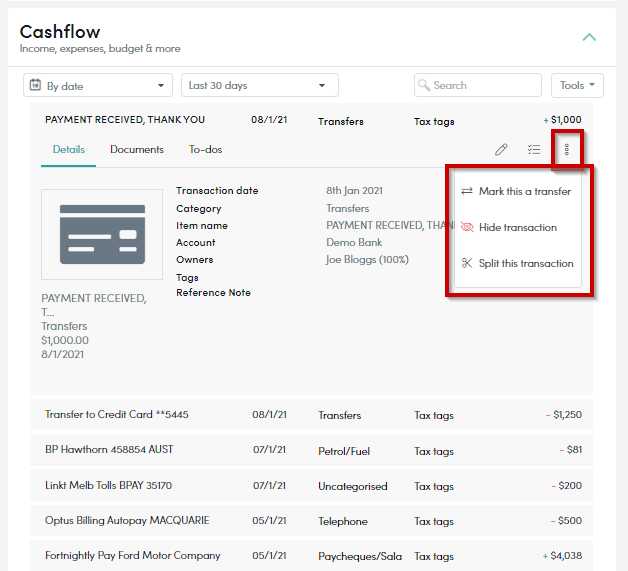Click the Cashflow heading
Viewport: 628px width, 571px height.
coord(60,32)
